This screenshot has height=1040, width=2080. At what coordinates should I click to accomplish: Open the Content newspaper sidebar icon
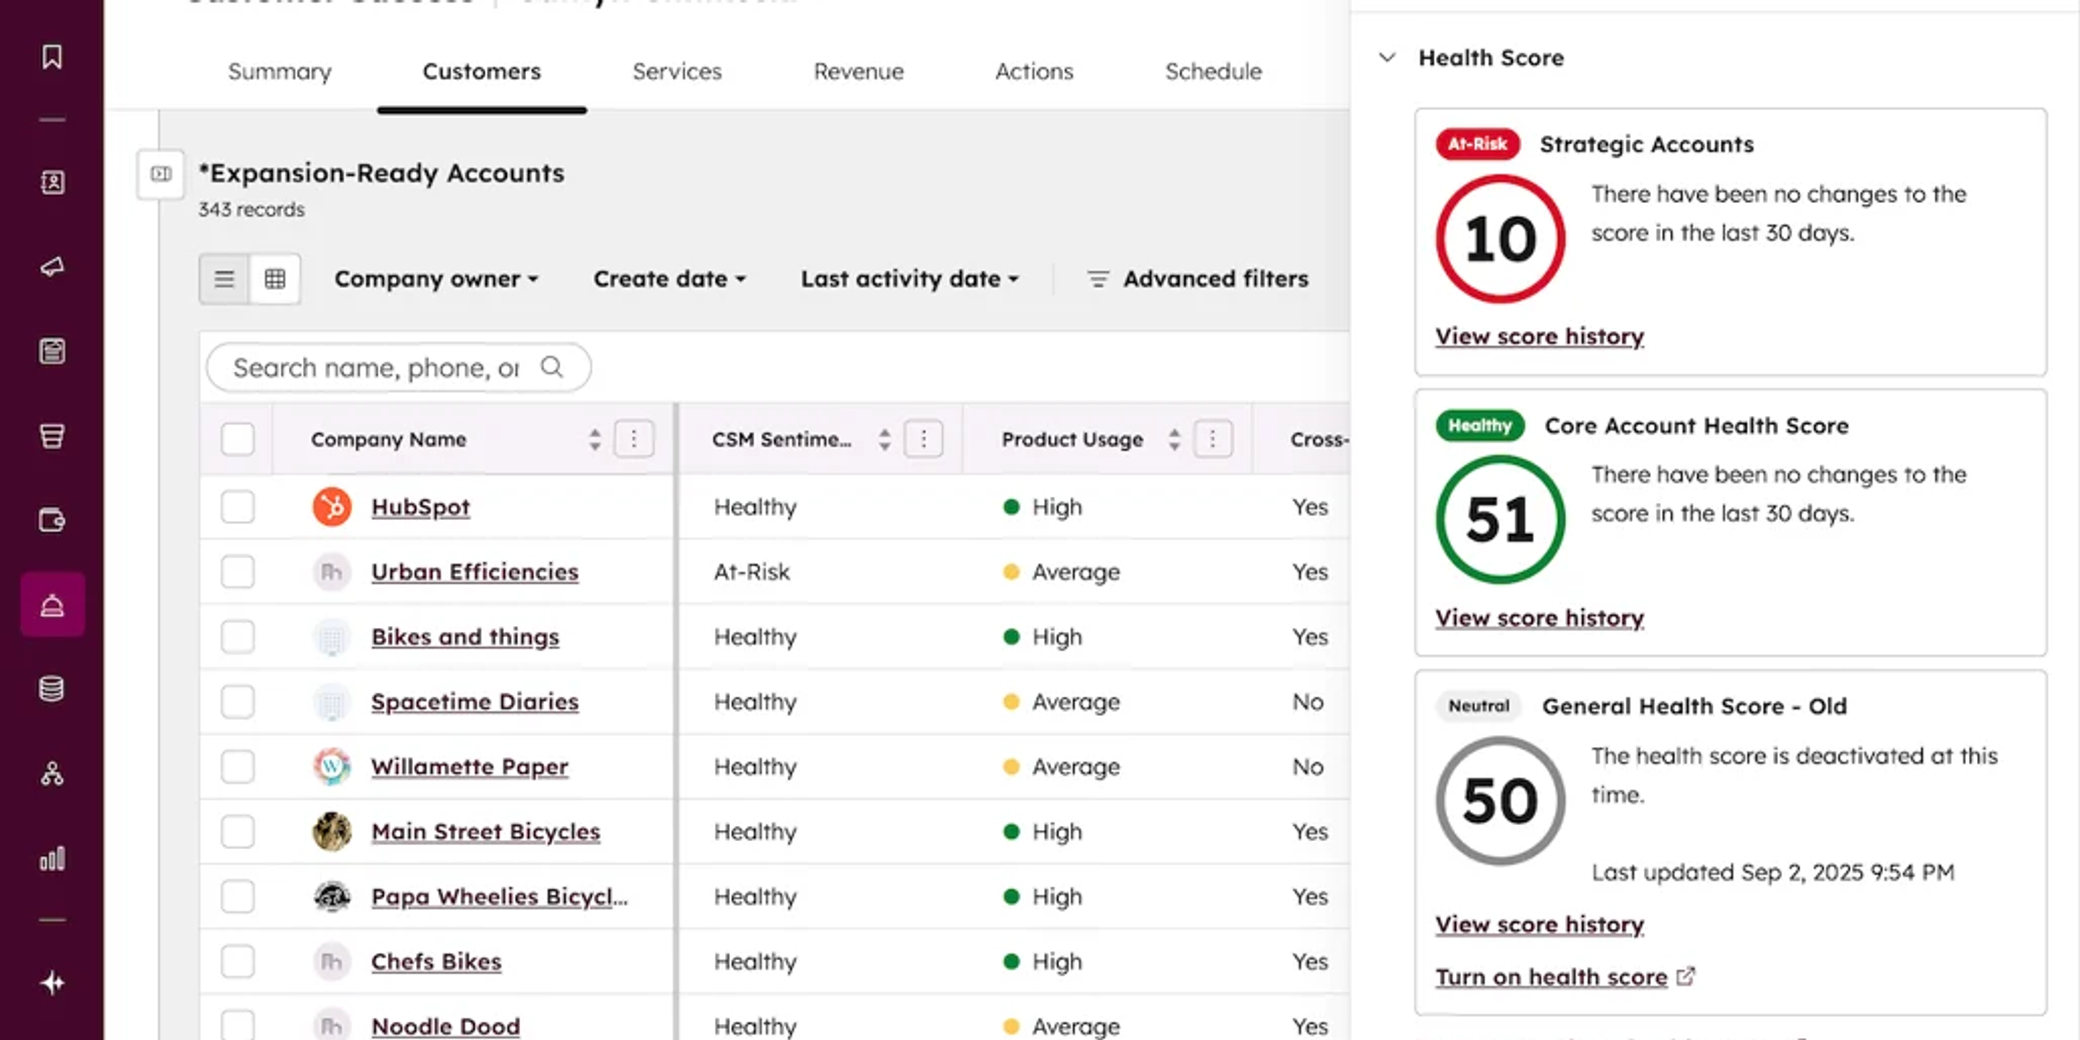[x=52, y=351]
